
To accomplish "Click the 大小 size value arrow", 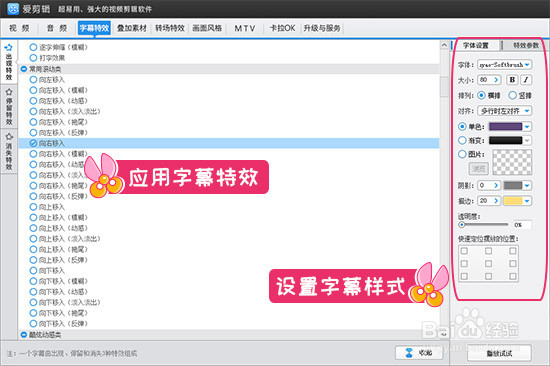I will point(496,80).
